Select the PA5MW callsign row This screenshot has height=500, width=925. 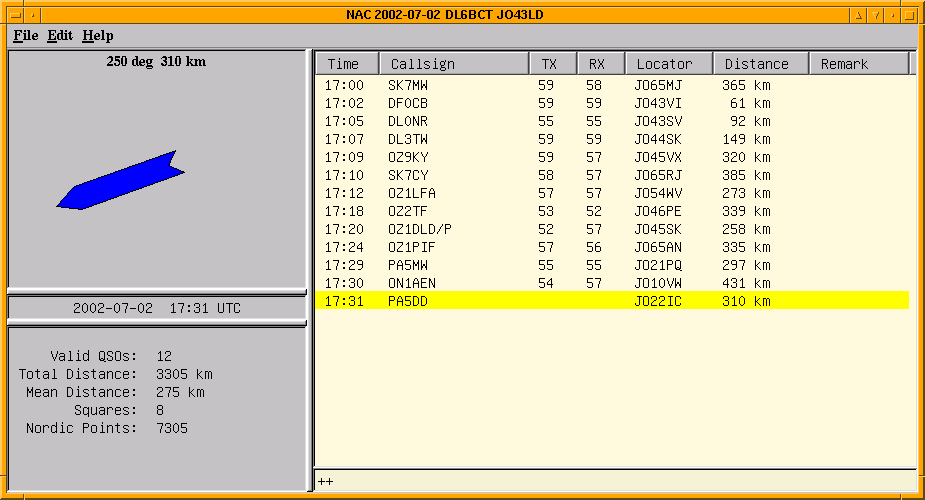612,265
